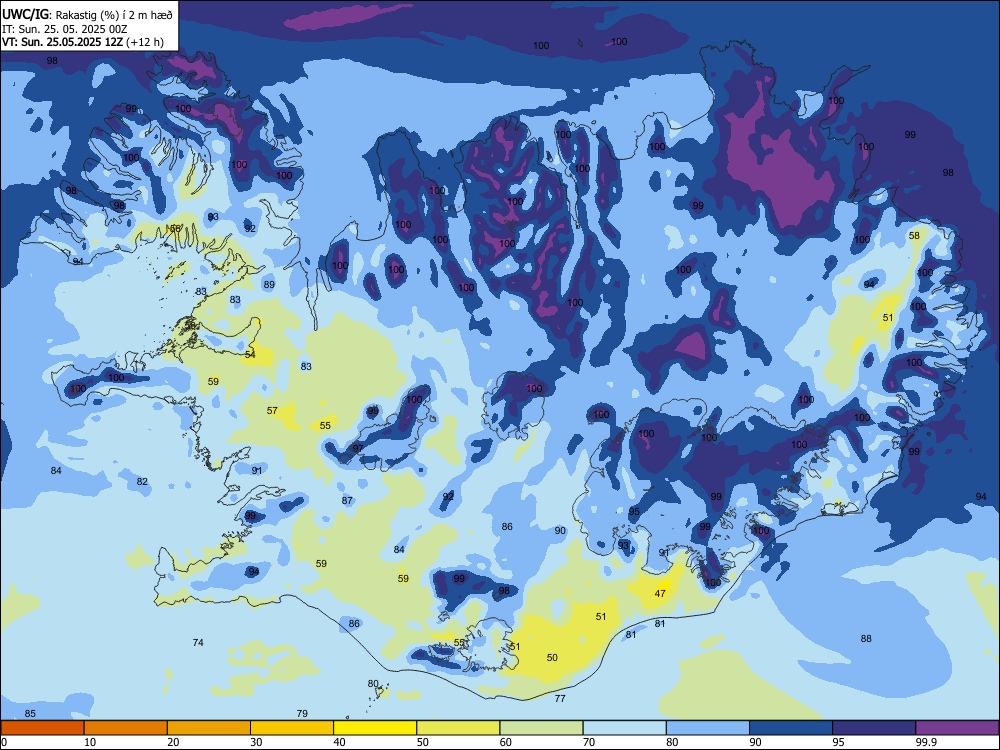Click the dark orange 0–10 legend swatch

click(42, 728)
